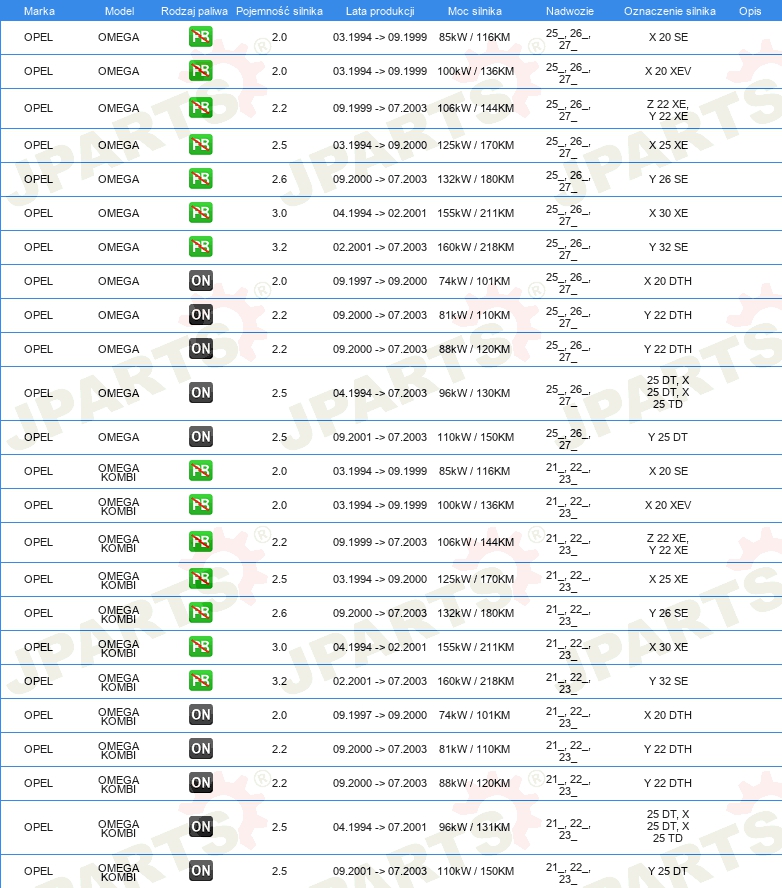Select the 'Moc silnika' column header
Image resolution: width=782 pixels, height=888 pixels.
475,11
